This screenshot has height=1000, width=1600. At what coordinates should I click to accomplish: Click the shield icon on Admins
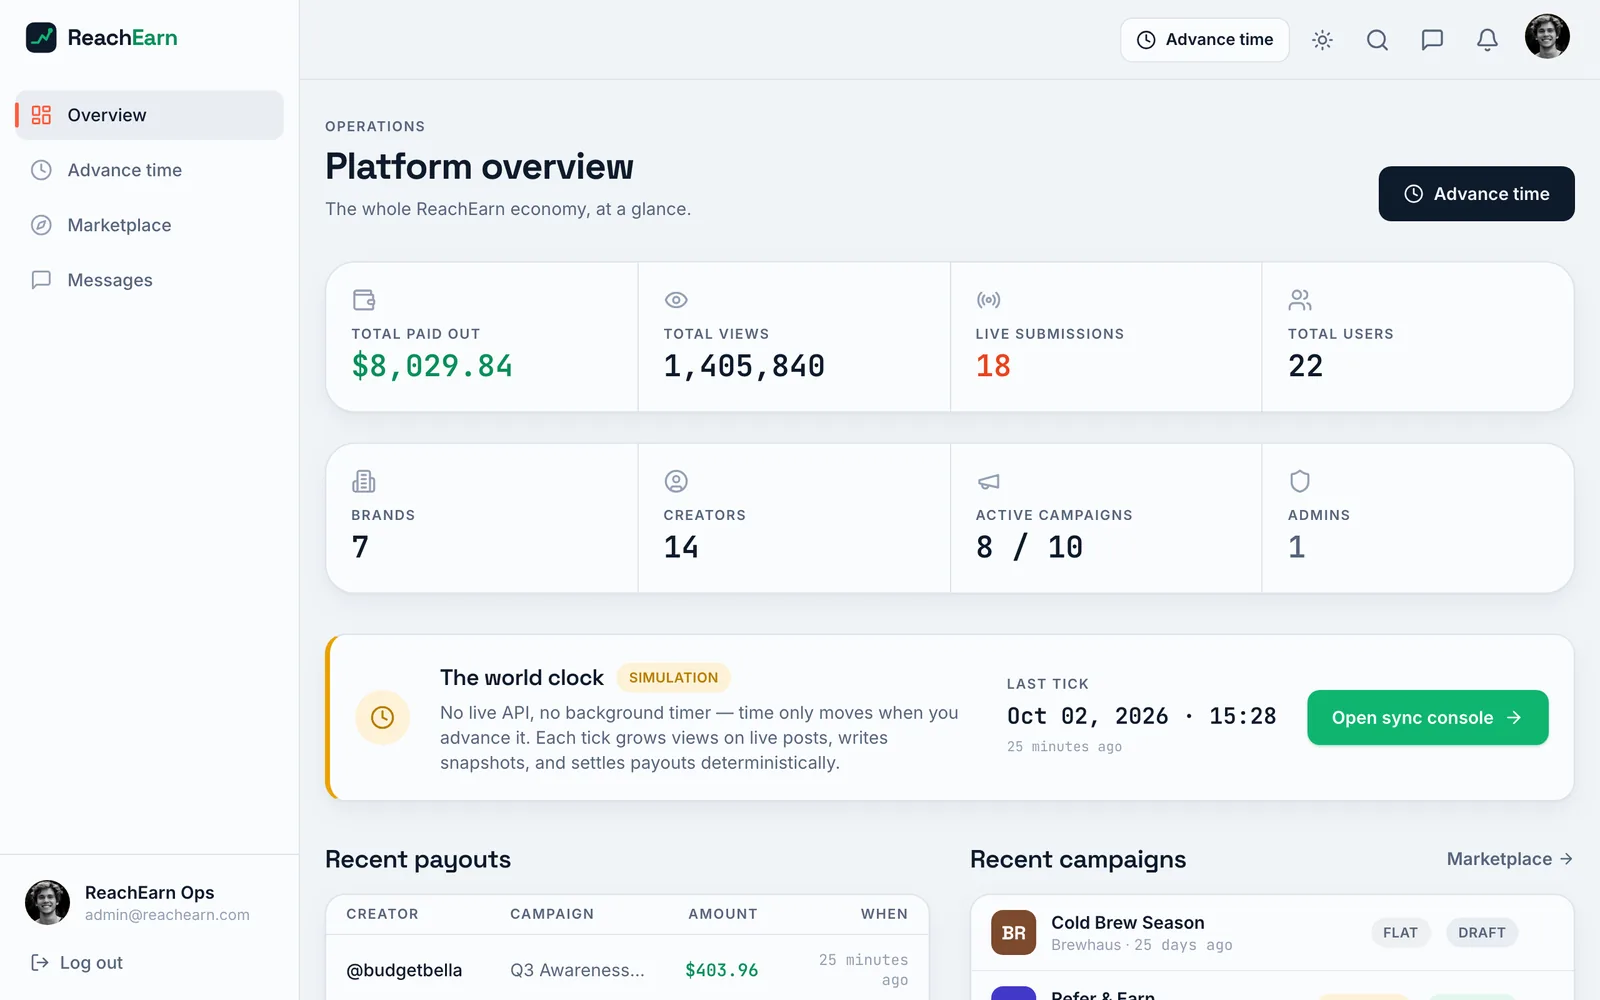1300,481
